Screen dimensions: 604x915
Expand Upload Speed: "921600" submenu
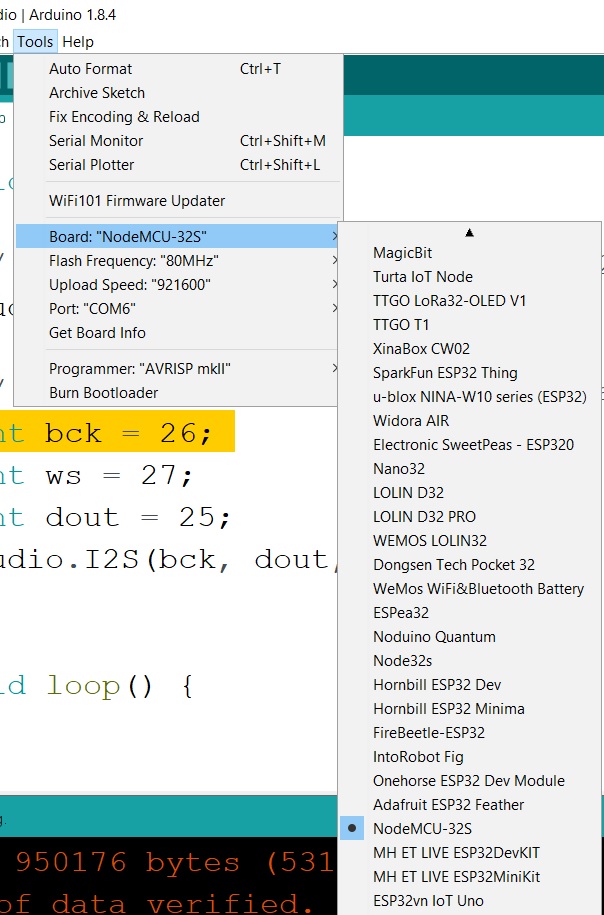click(177, 285)
